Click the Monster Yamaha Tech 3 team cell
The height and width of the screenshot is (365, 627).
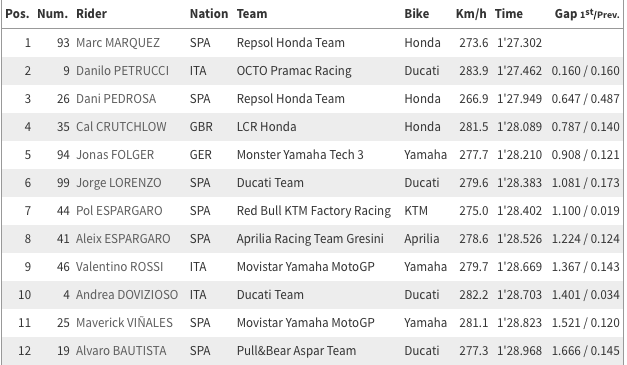click(x=300, y=155)
